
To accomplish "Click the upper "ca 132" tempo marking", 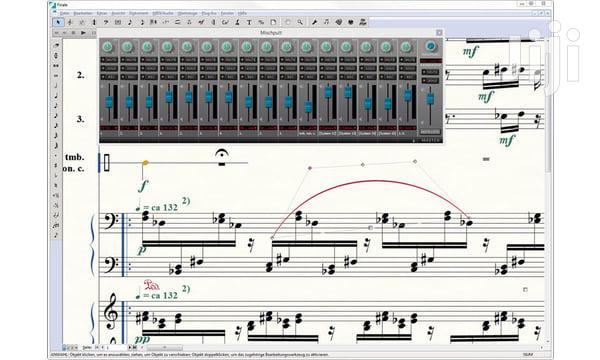I will pos(164,207).
